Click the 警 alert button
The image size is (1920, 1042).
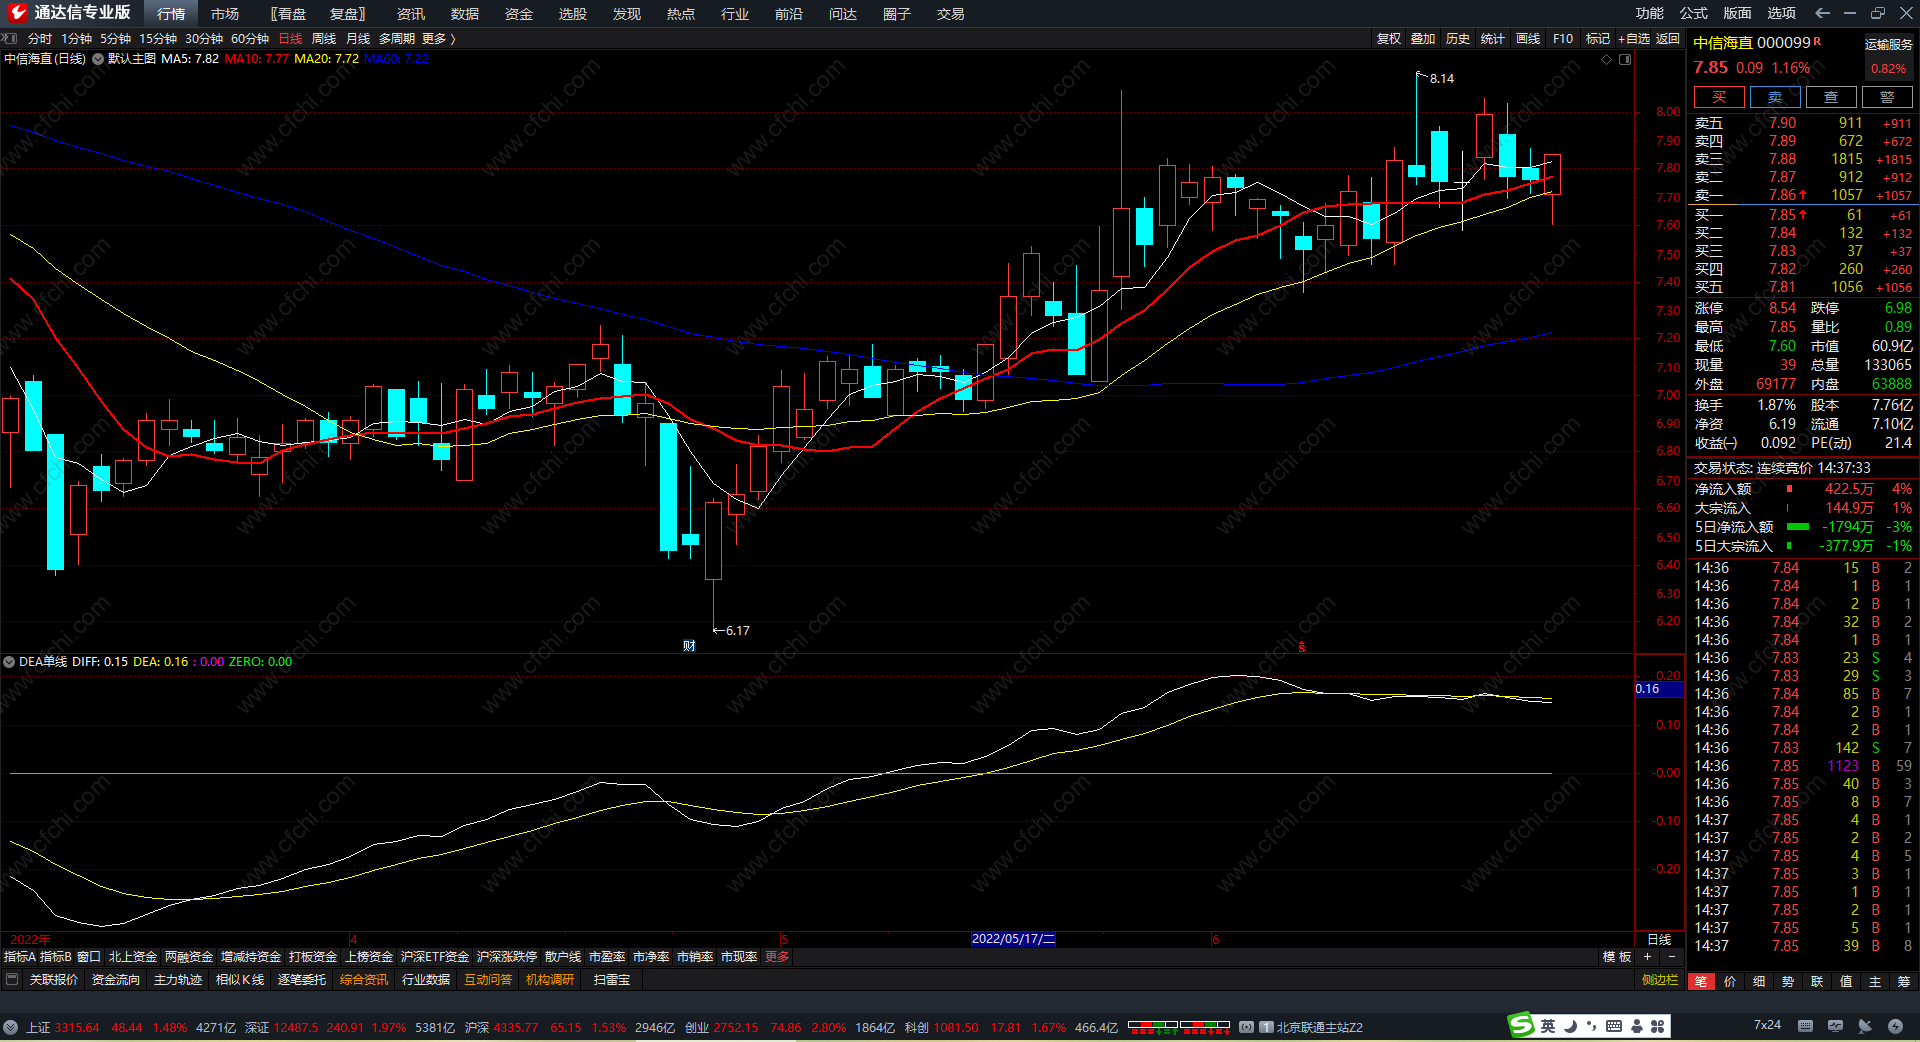click(1887, 97)
